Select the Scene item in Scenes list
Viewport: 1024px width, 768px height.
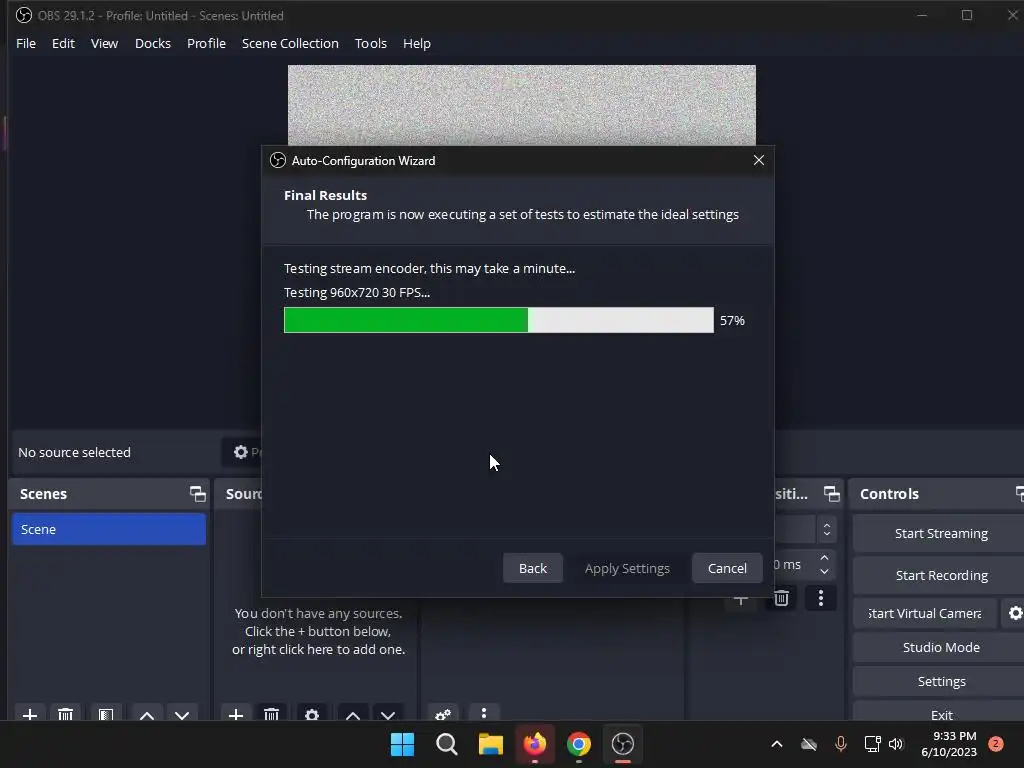tap(108, 529)
